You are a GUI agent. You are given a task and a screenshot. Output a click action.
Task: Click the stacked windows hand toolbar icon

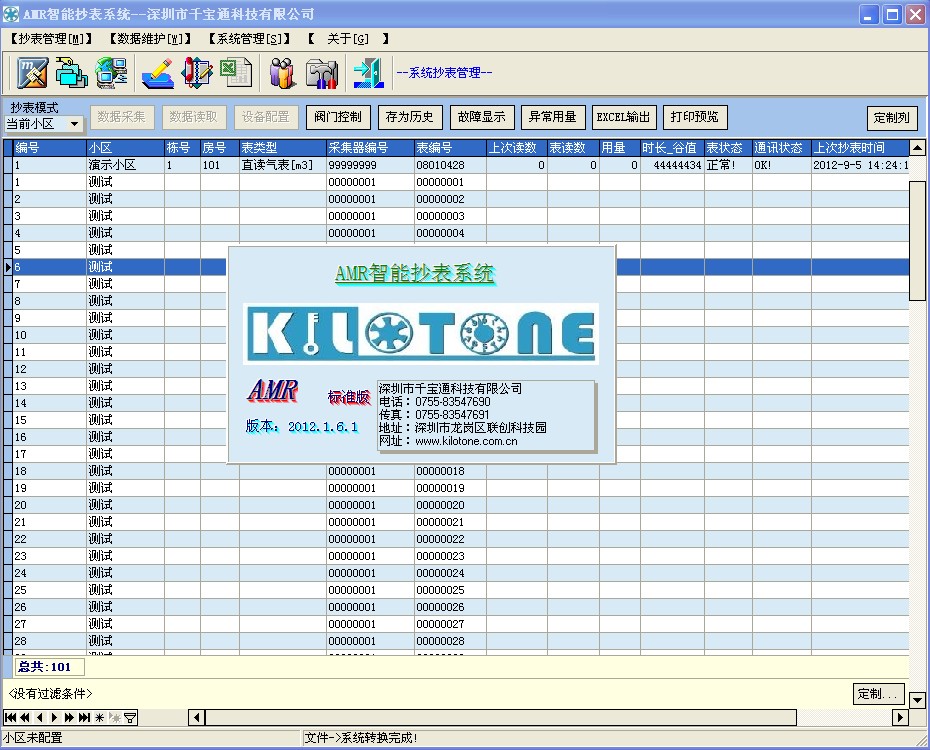pos(72,73)
